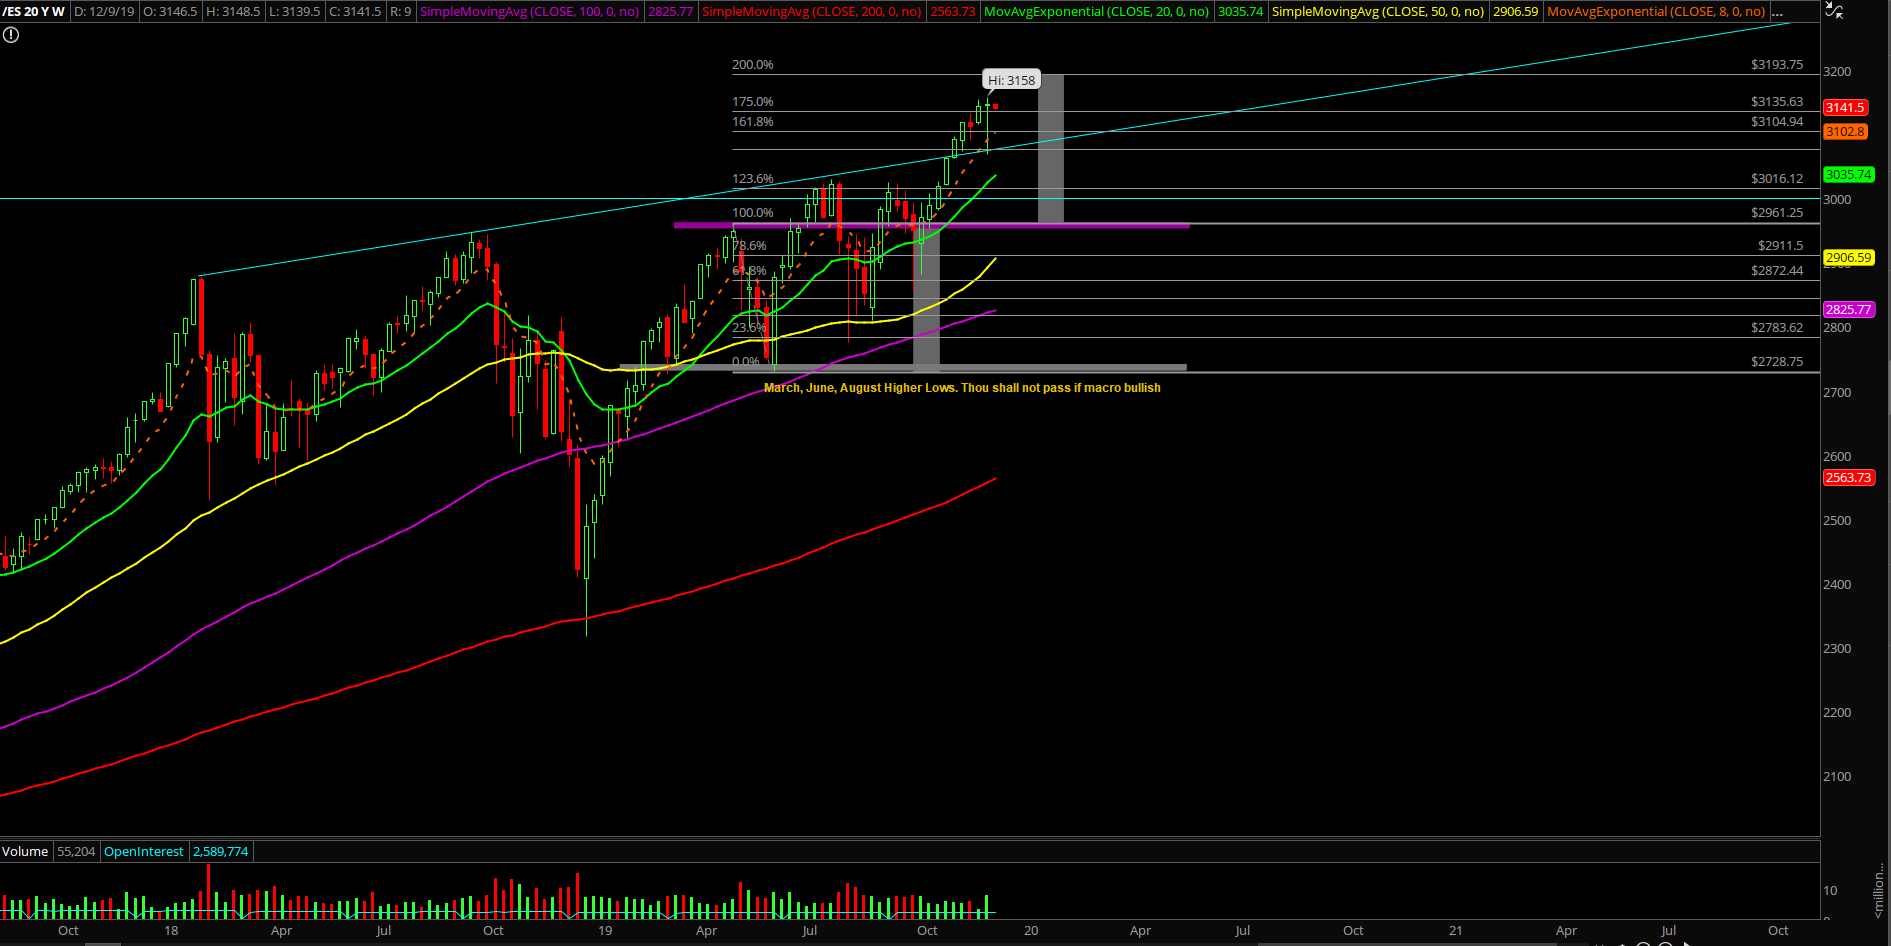The height and width of the screenshot is (946, 1891).
Task: Select the SimpleMovingAvg (CLOSE, 200) study label
Action: (x=811, y=12)
